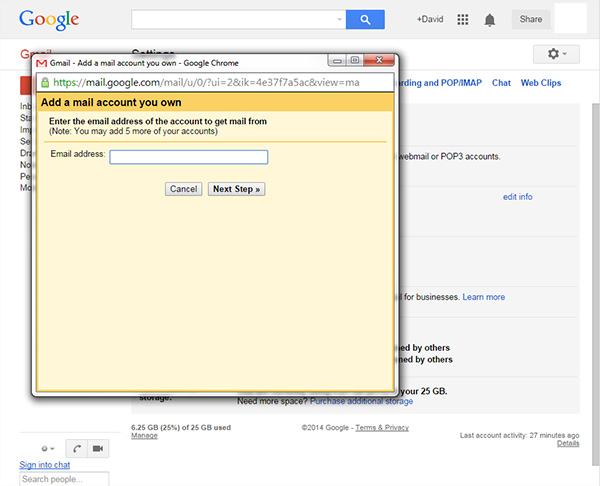Click the Details link for account activity
The image size is (600, 486).
click(568, 443)
